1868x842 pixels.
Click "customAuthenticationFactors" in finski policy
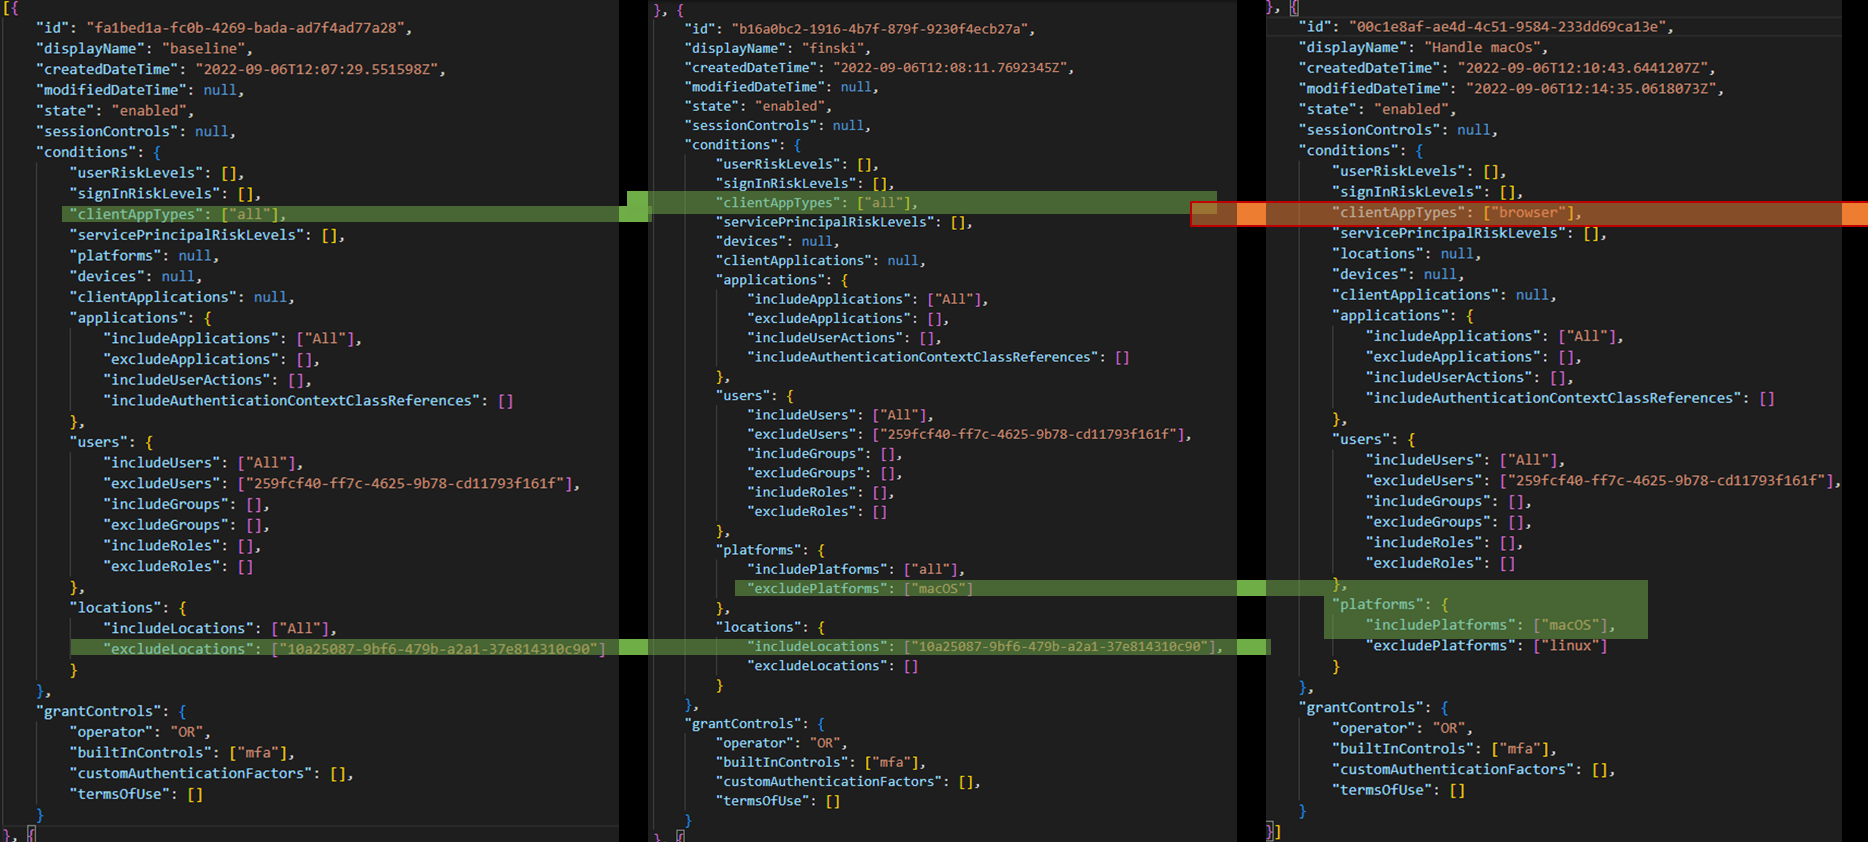coord(848,781)
